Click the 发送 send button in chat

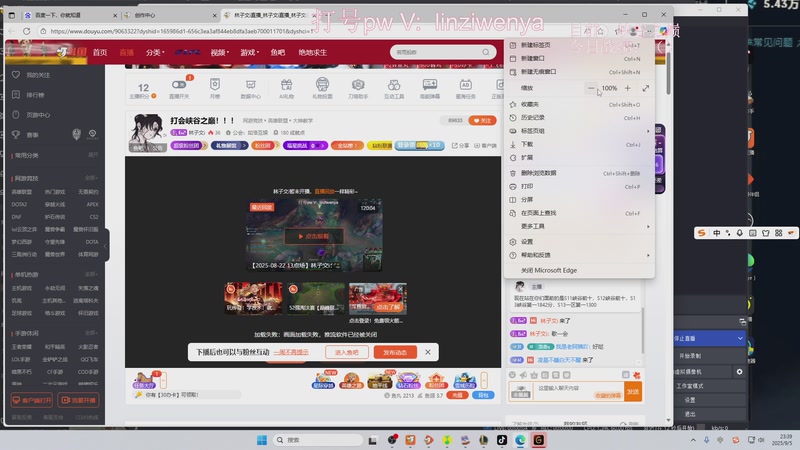tap(633, 392)
